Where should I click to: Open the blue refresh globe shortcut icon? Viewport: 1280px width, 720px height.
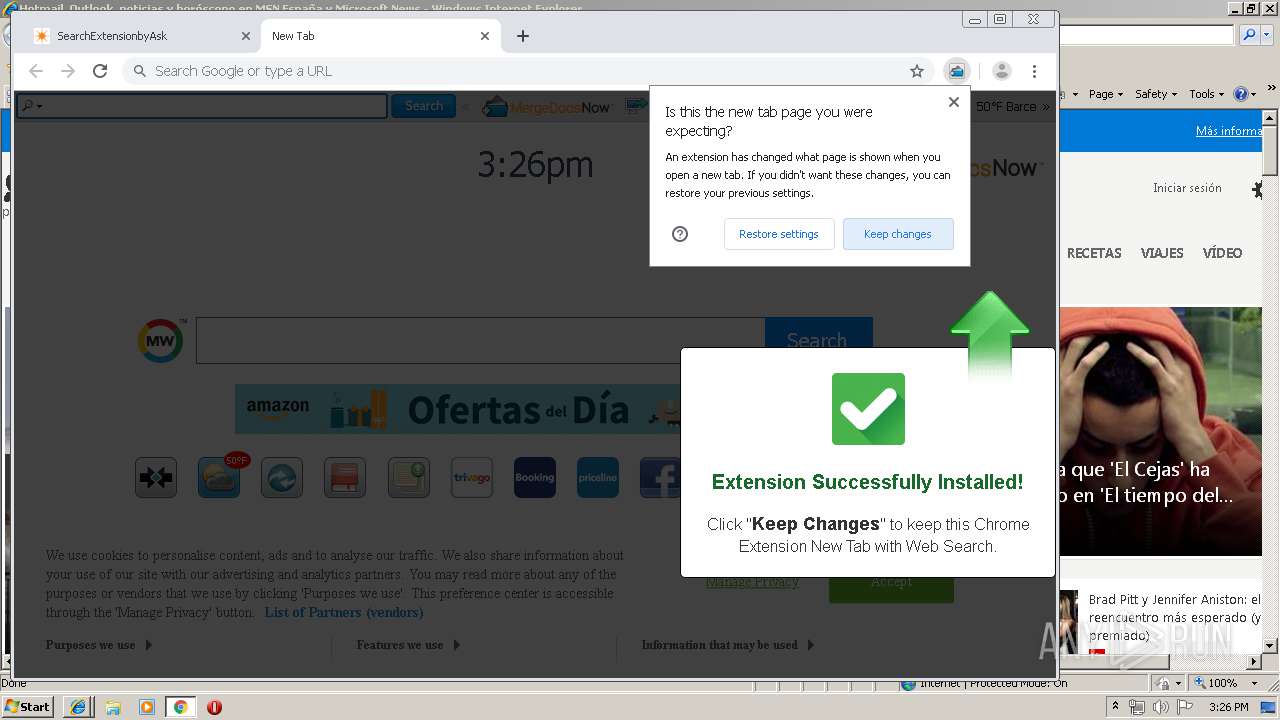282,478
